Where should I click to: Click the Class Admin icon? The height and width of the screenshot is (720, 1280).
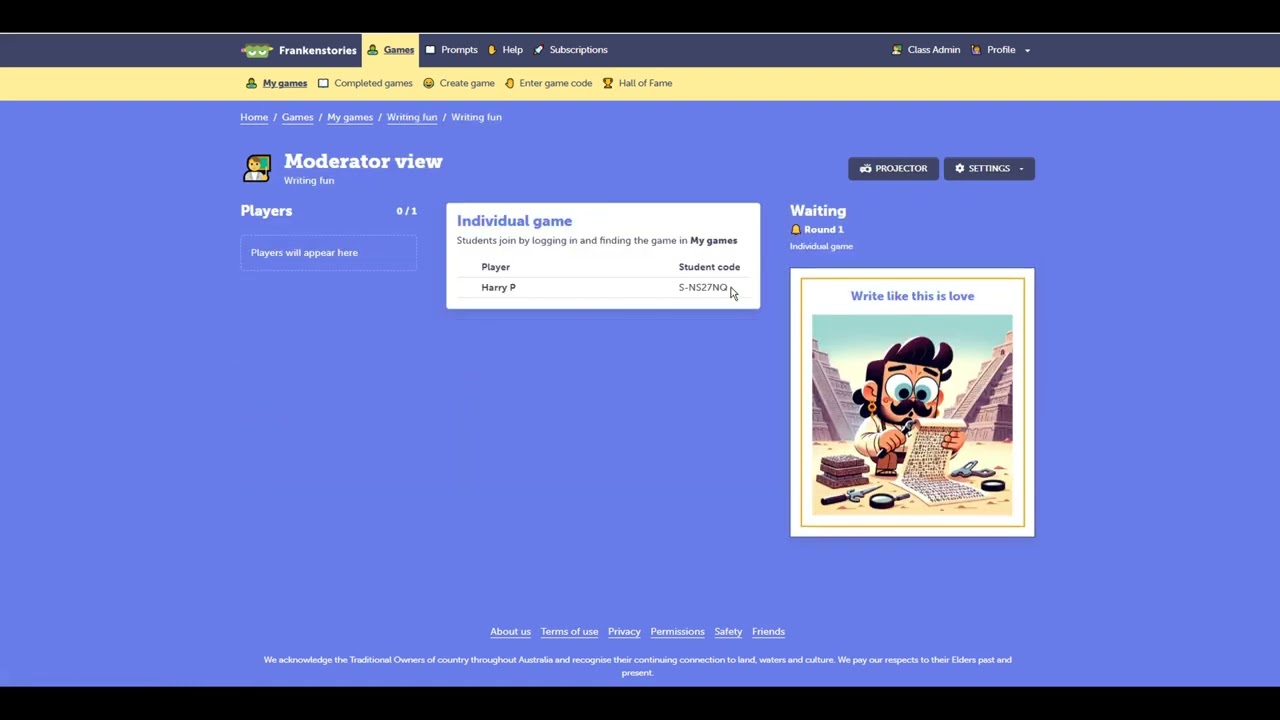tap(897, 50)
